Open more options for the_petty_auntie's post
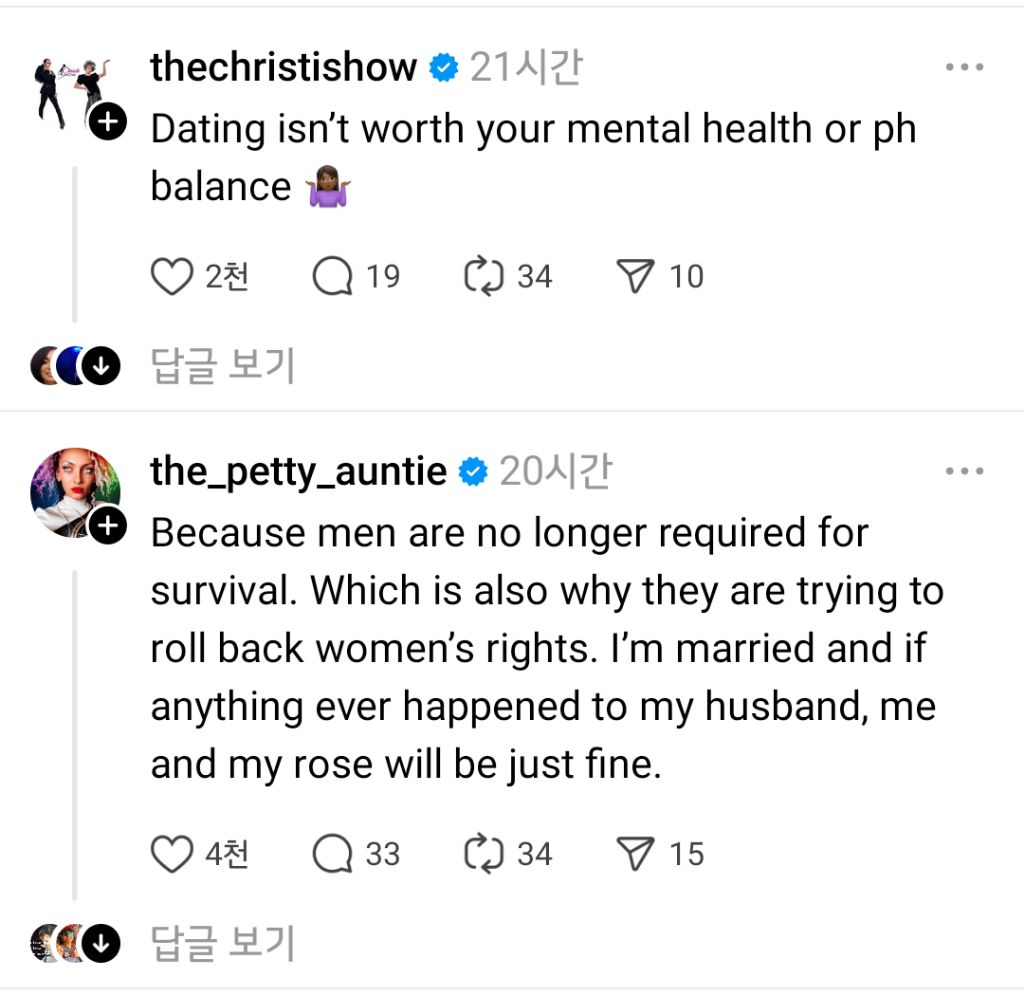Screen dimensions: 1024x995 coord(964,471)
